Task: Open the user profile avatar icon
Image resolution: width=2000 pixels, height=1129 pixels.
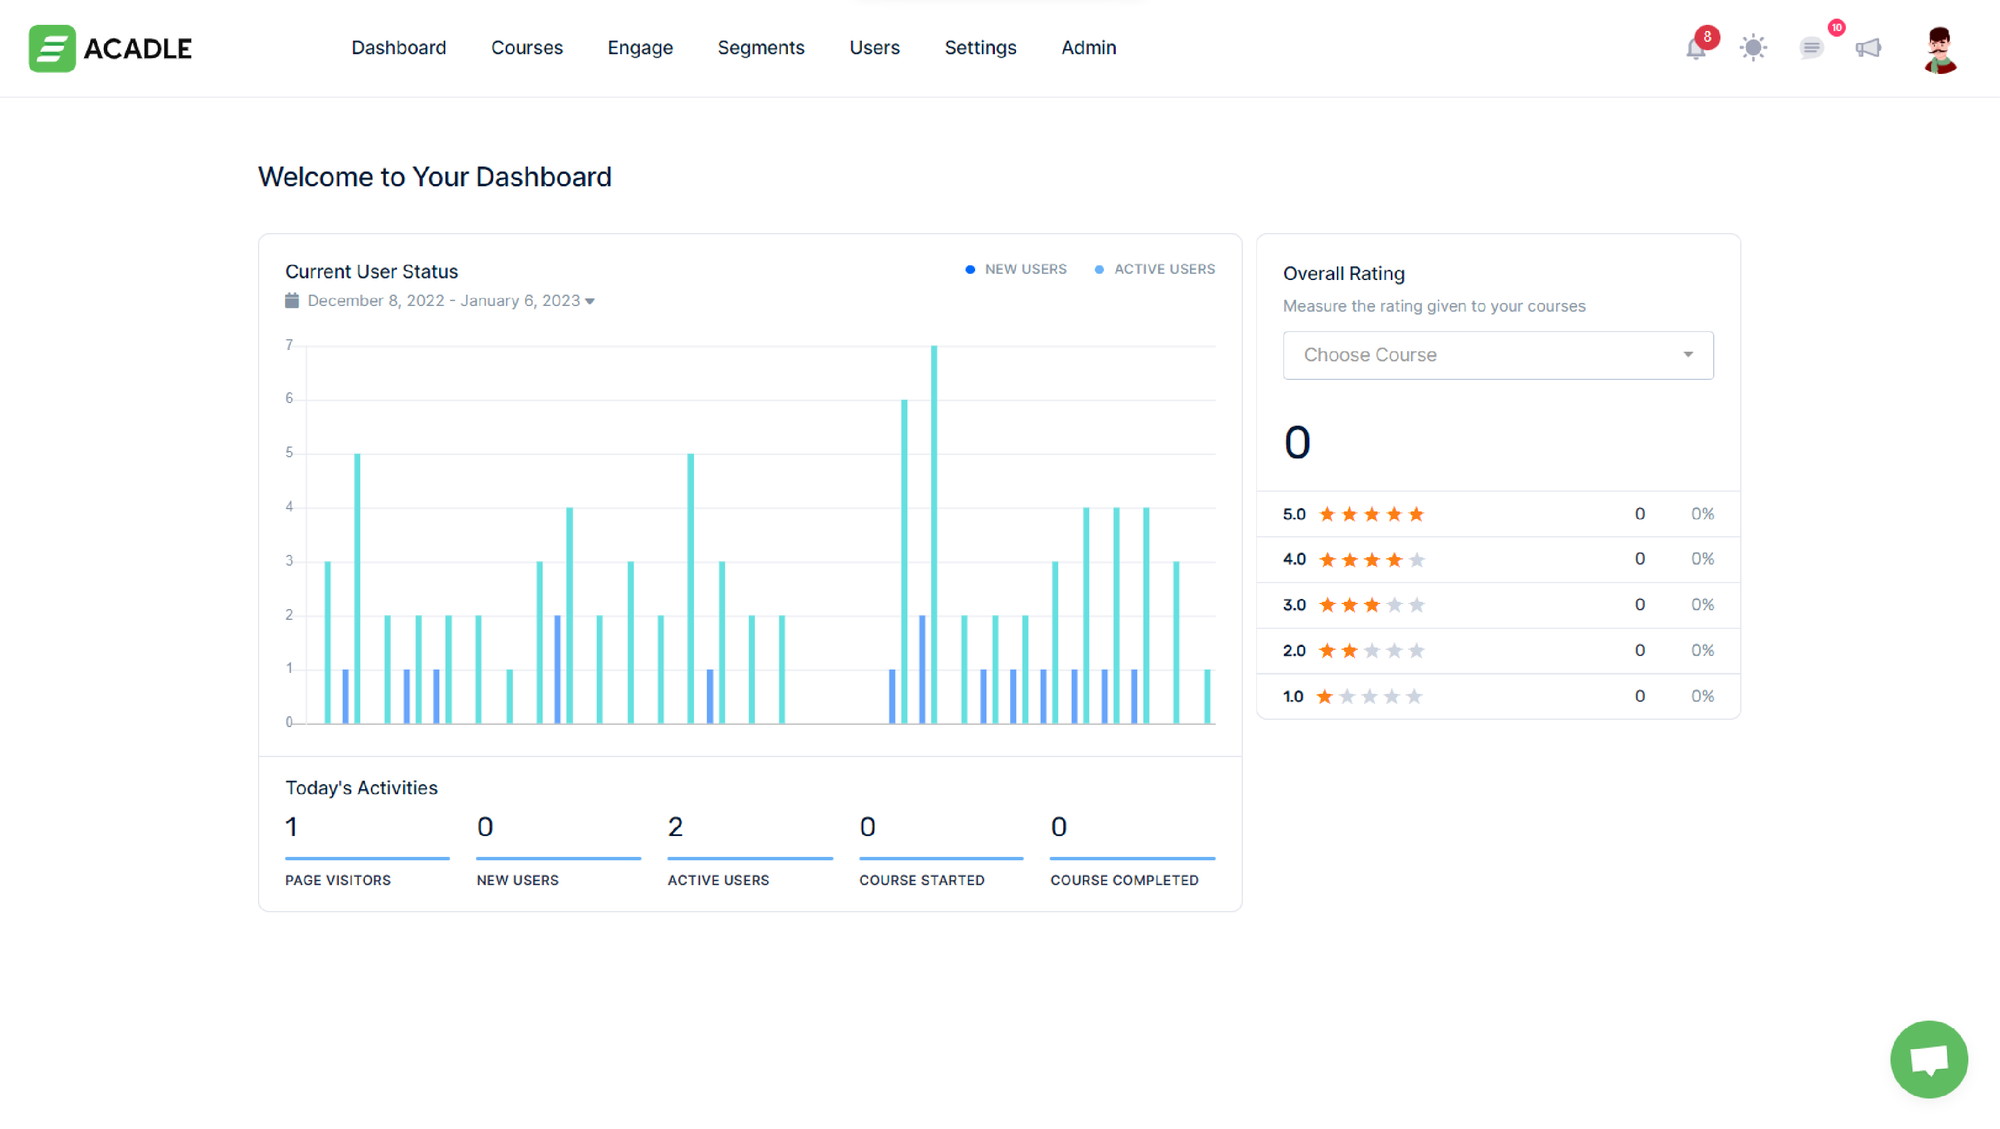Action: 1941,48
